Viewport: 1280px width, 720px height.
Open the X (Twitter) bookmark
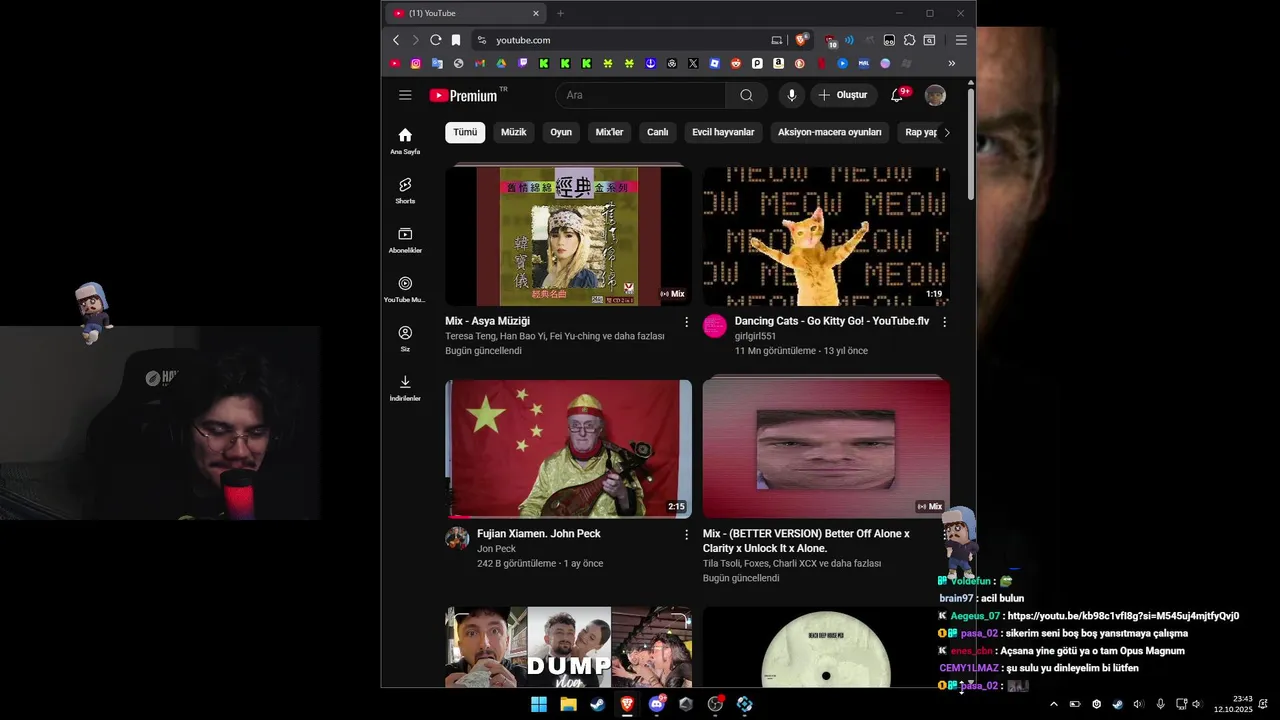click(693, 63)
